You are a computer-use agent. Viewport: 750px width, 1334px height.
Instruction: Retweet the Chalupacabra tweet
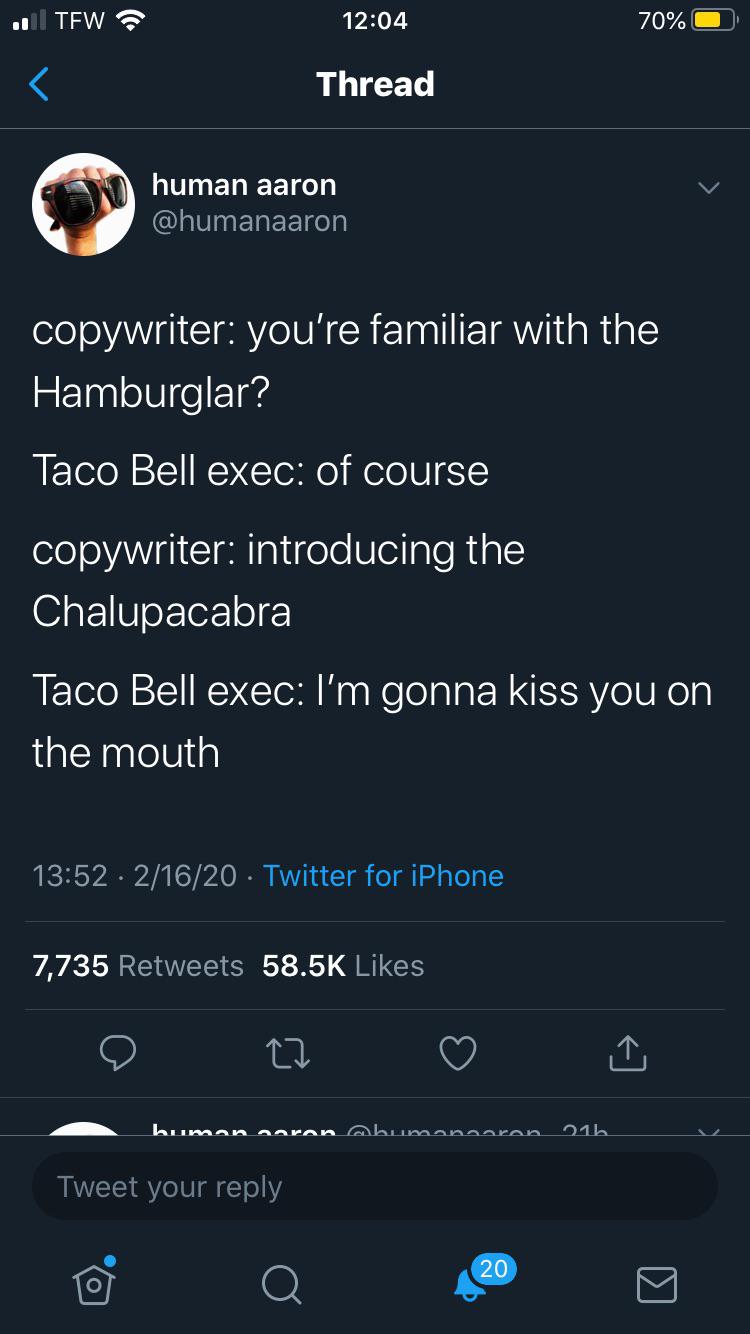288,1052
